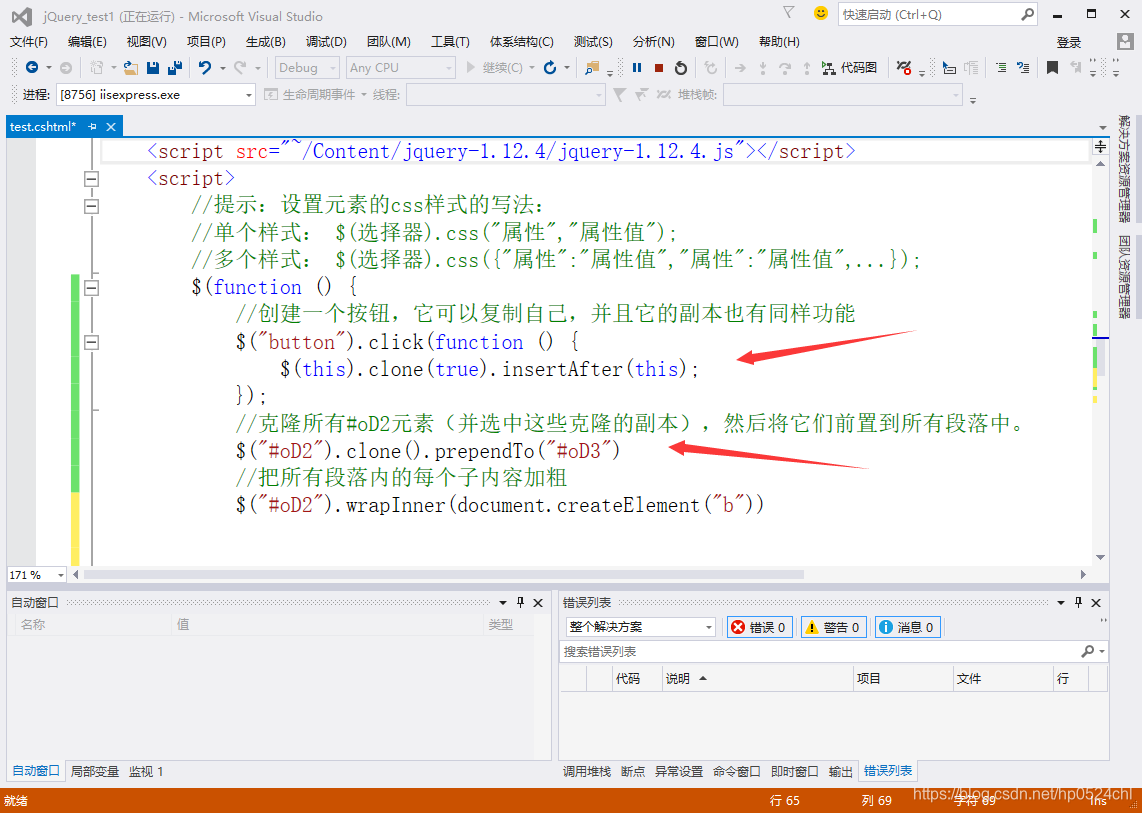Screen dimensions: 1142x813
Task: Click the Uncomment Selection icon
Action: click(1023, 68)
